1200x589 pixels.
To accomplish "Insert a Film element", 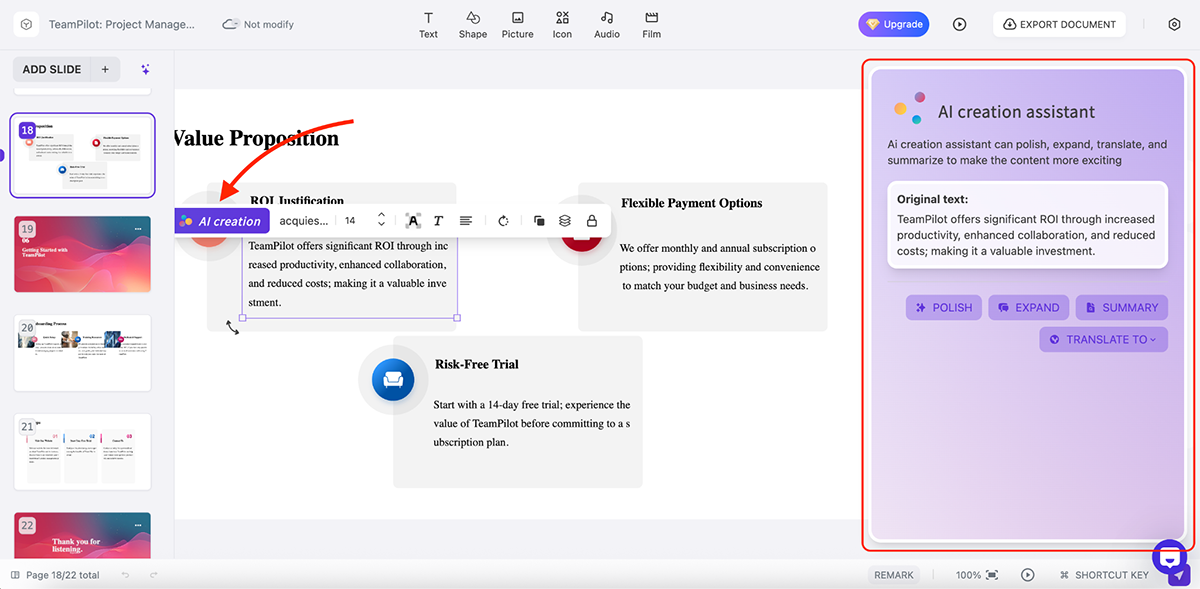I will (x=651, y=24).
